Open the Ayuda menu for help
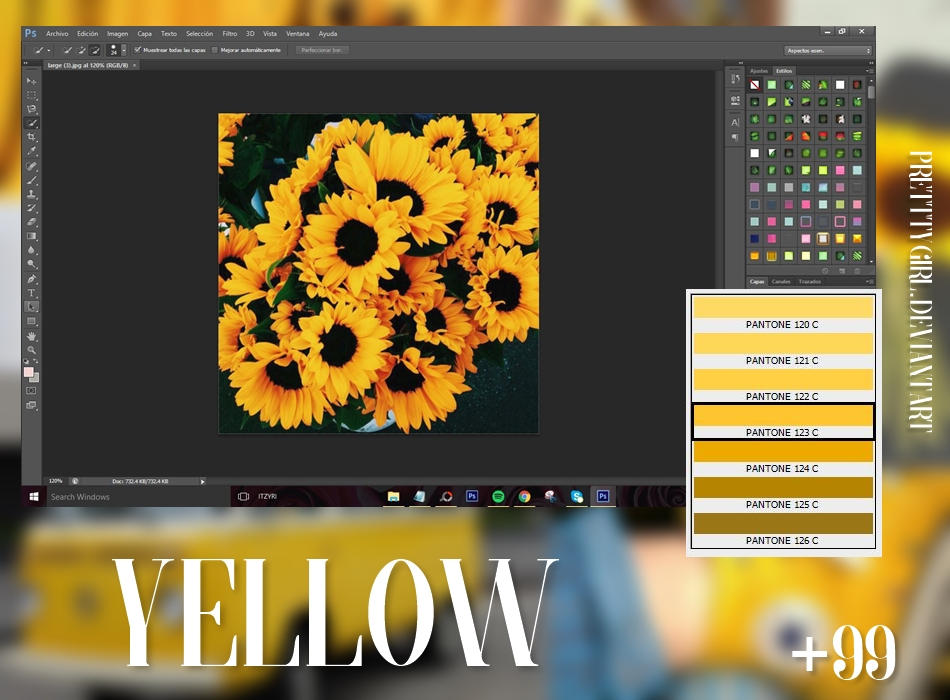The height and width of the screenshot is (700, 950). [x=328, y=33]
